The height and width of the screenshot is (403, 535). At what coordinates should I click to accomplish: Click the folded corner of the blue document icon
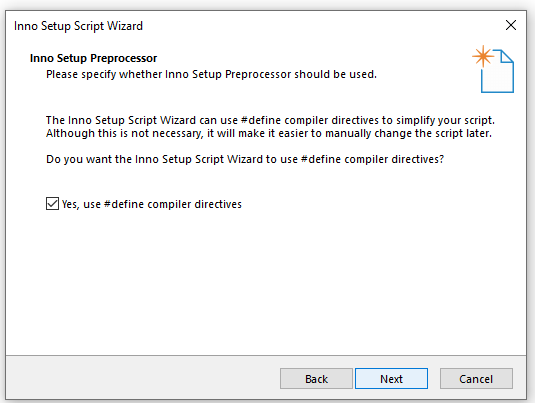pos(507,57)
